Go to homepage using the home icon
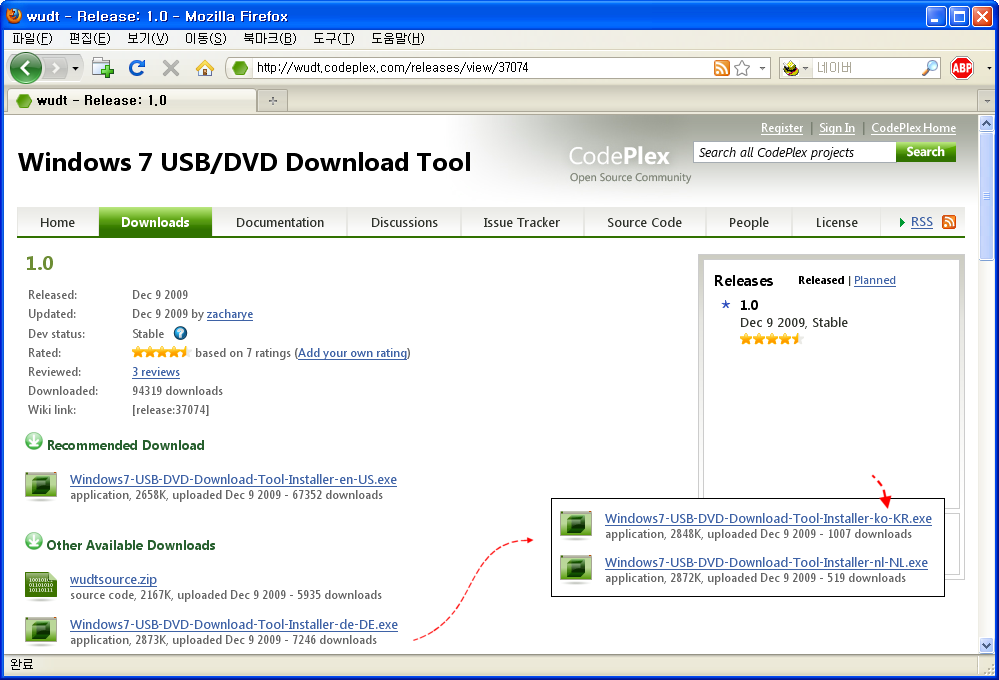The image size is (999, 680). (206, 68)
